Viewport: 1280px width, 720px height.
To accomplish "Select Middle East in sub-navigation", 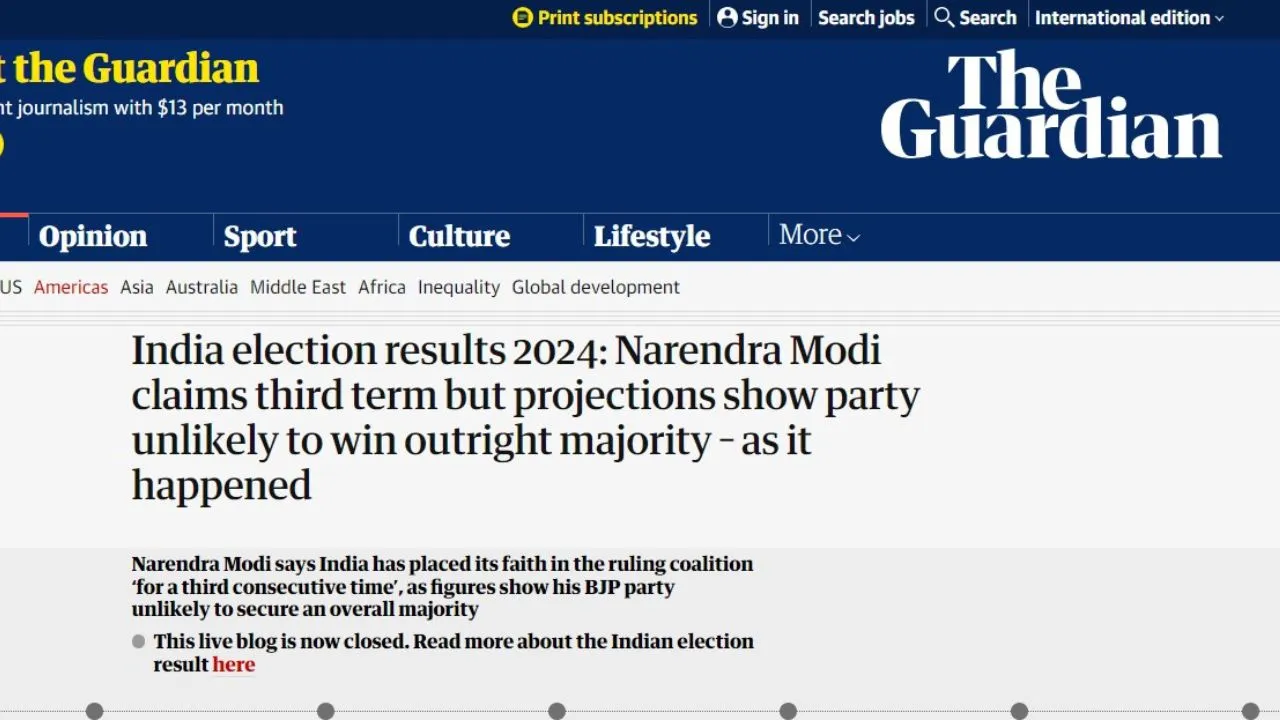I will pos(298,287).
